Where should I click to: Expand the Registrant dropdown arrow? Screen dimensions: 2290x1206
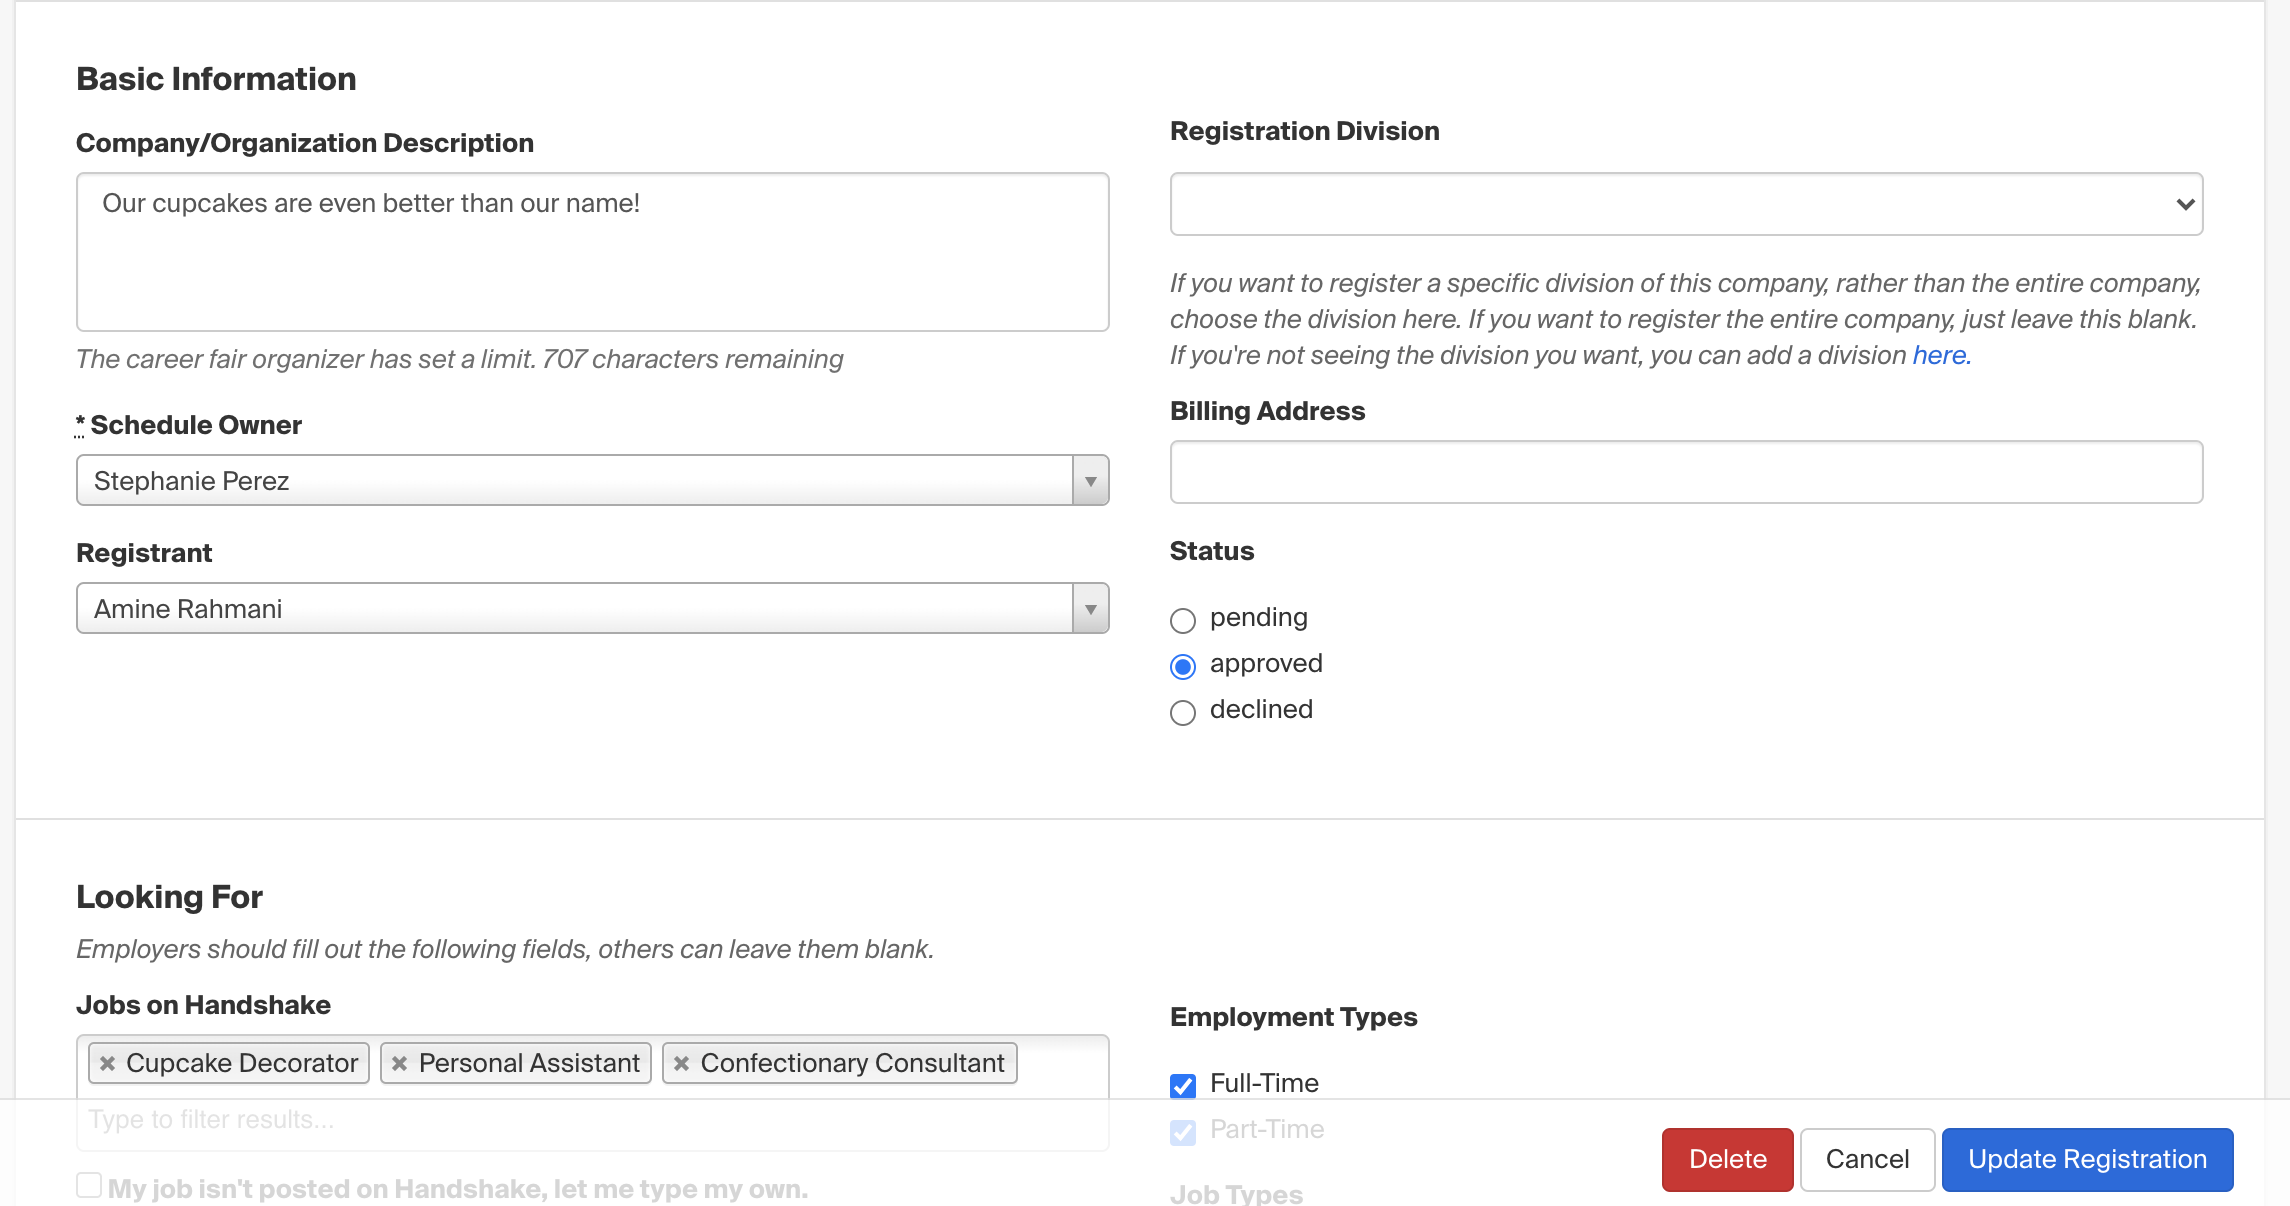coord(1090,609)
